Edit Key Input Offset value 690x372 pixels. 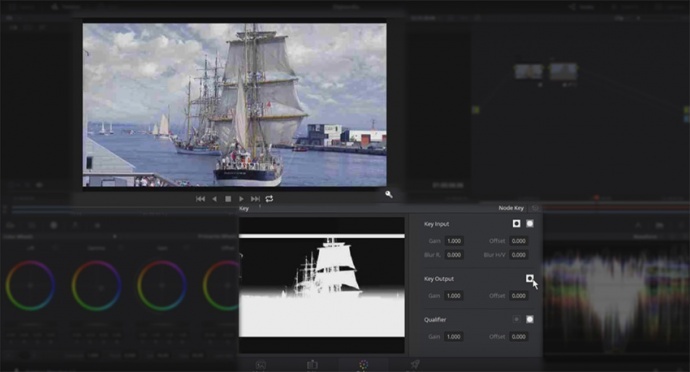click(518, 241)
